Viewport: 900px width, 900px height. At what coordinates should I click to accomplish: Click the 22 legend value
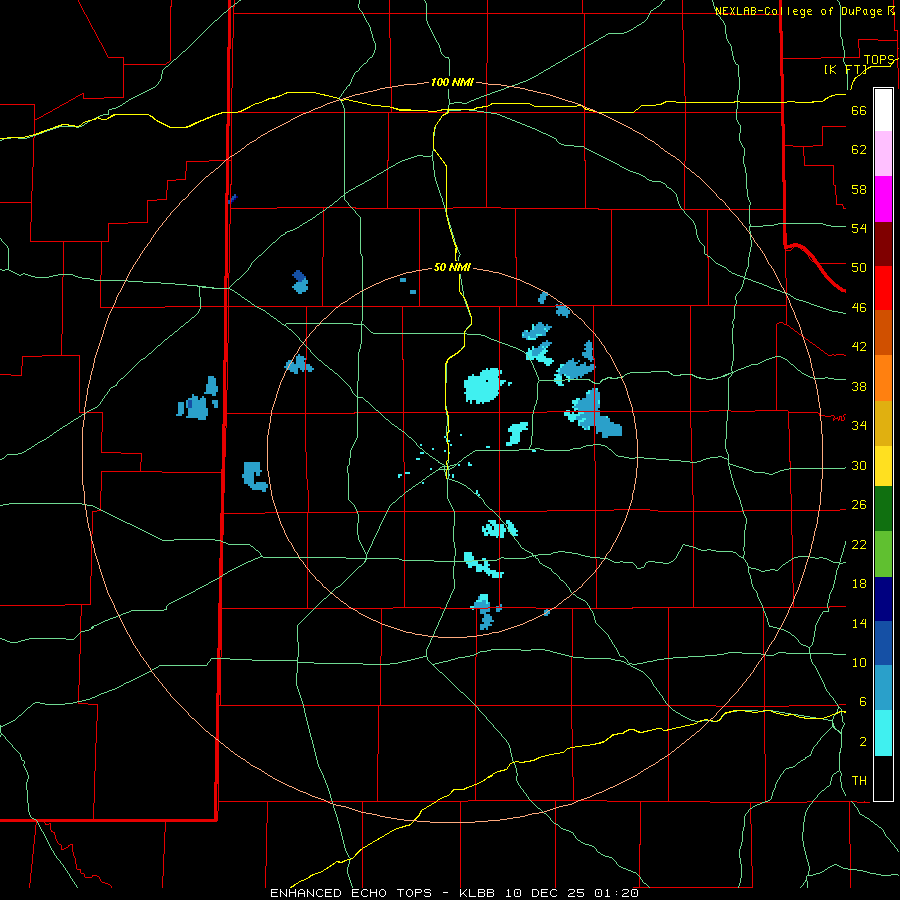859,544
